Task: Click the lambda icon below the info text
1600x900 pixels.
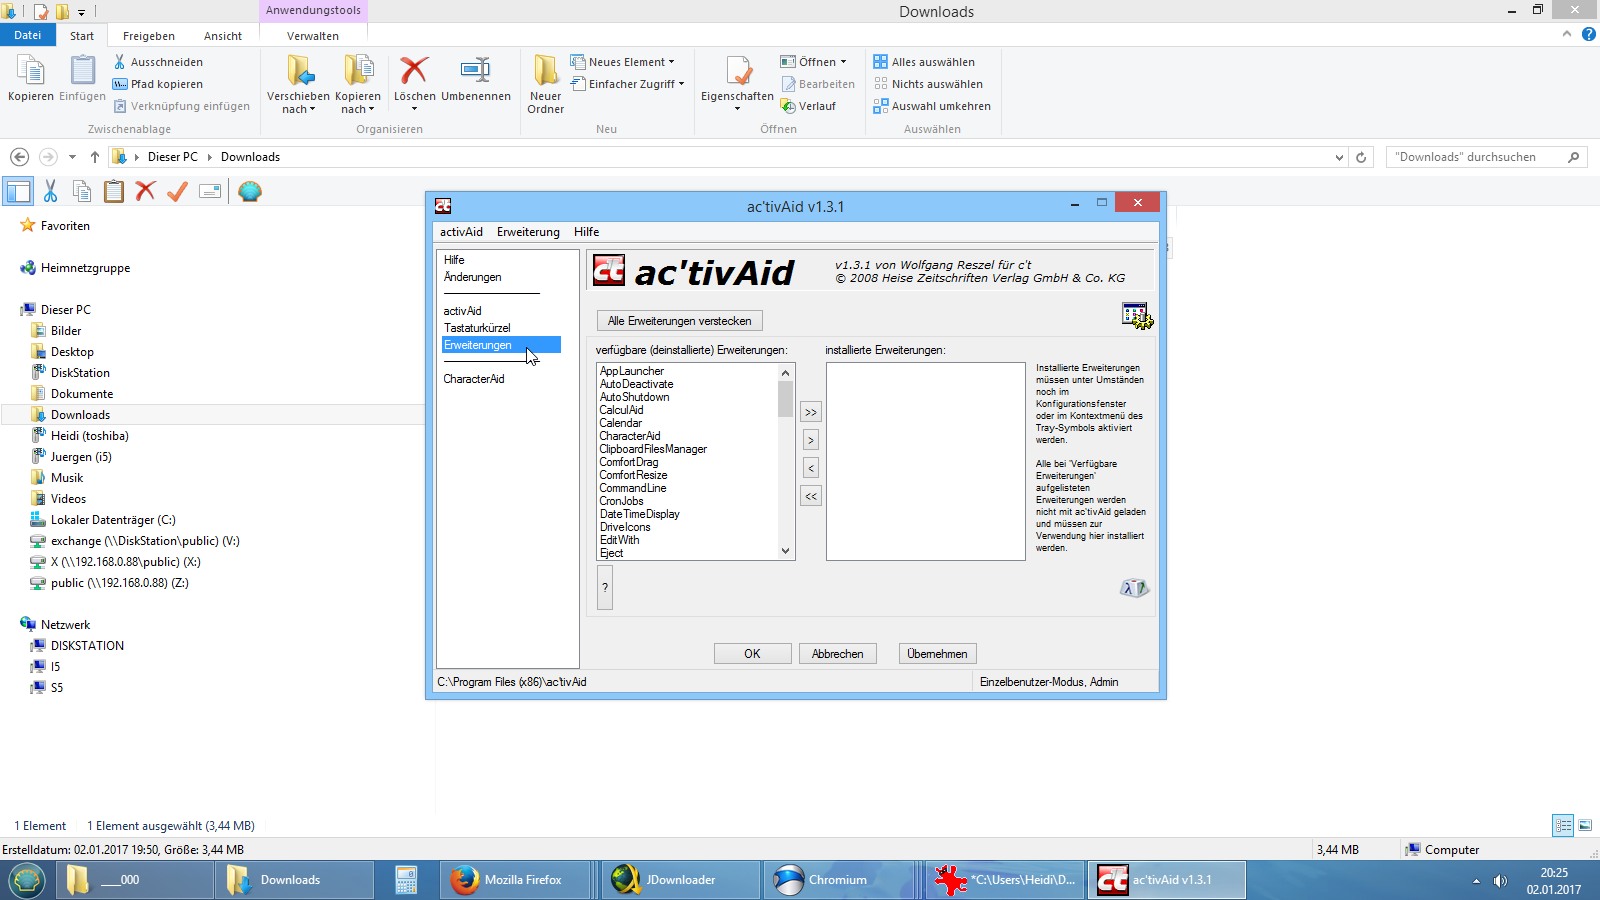Action: pos(1134,588)
